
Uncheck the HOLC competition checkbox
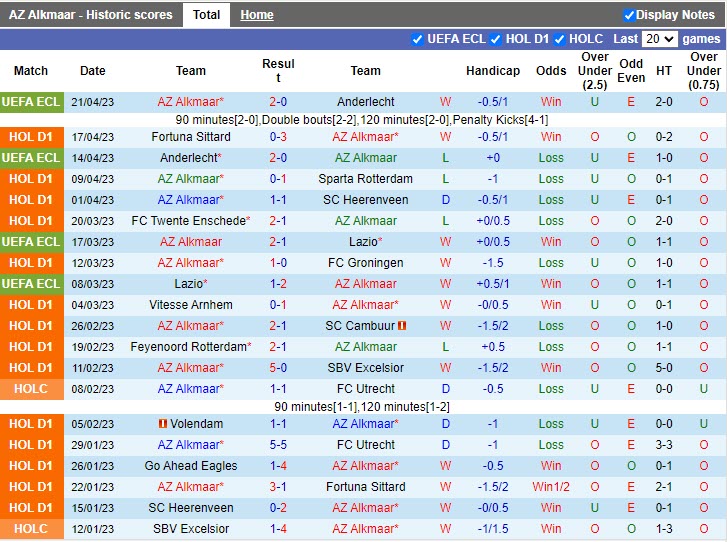pos(560,39)
